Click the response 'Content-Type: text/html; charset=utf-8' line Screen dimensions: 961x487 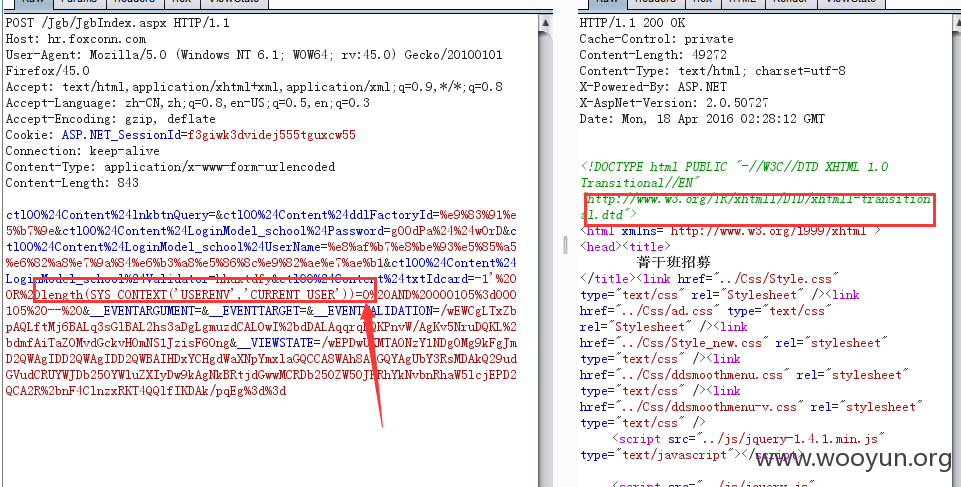(712, 71)
